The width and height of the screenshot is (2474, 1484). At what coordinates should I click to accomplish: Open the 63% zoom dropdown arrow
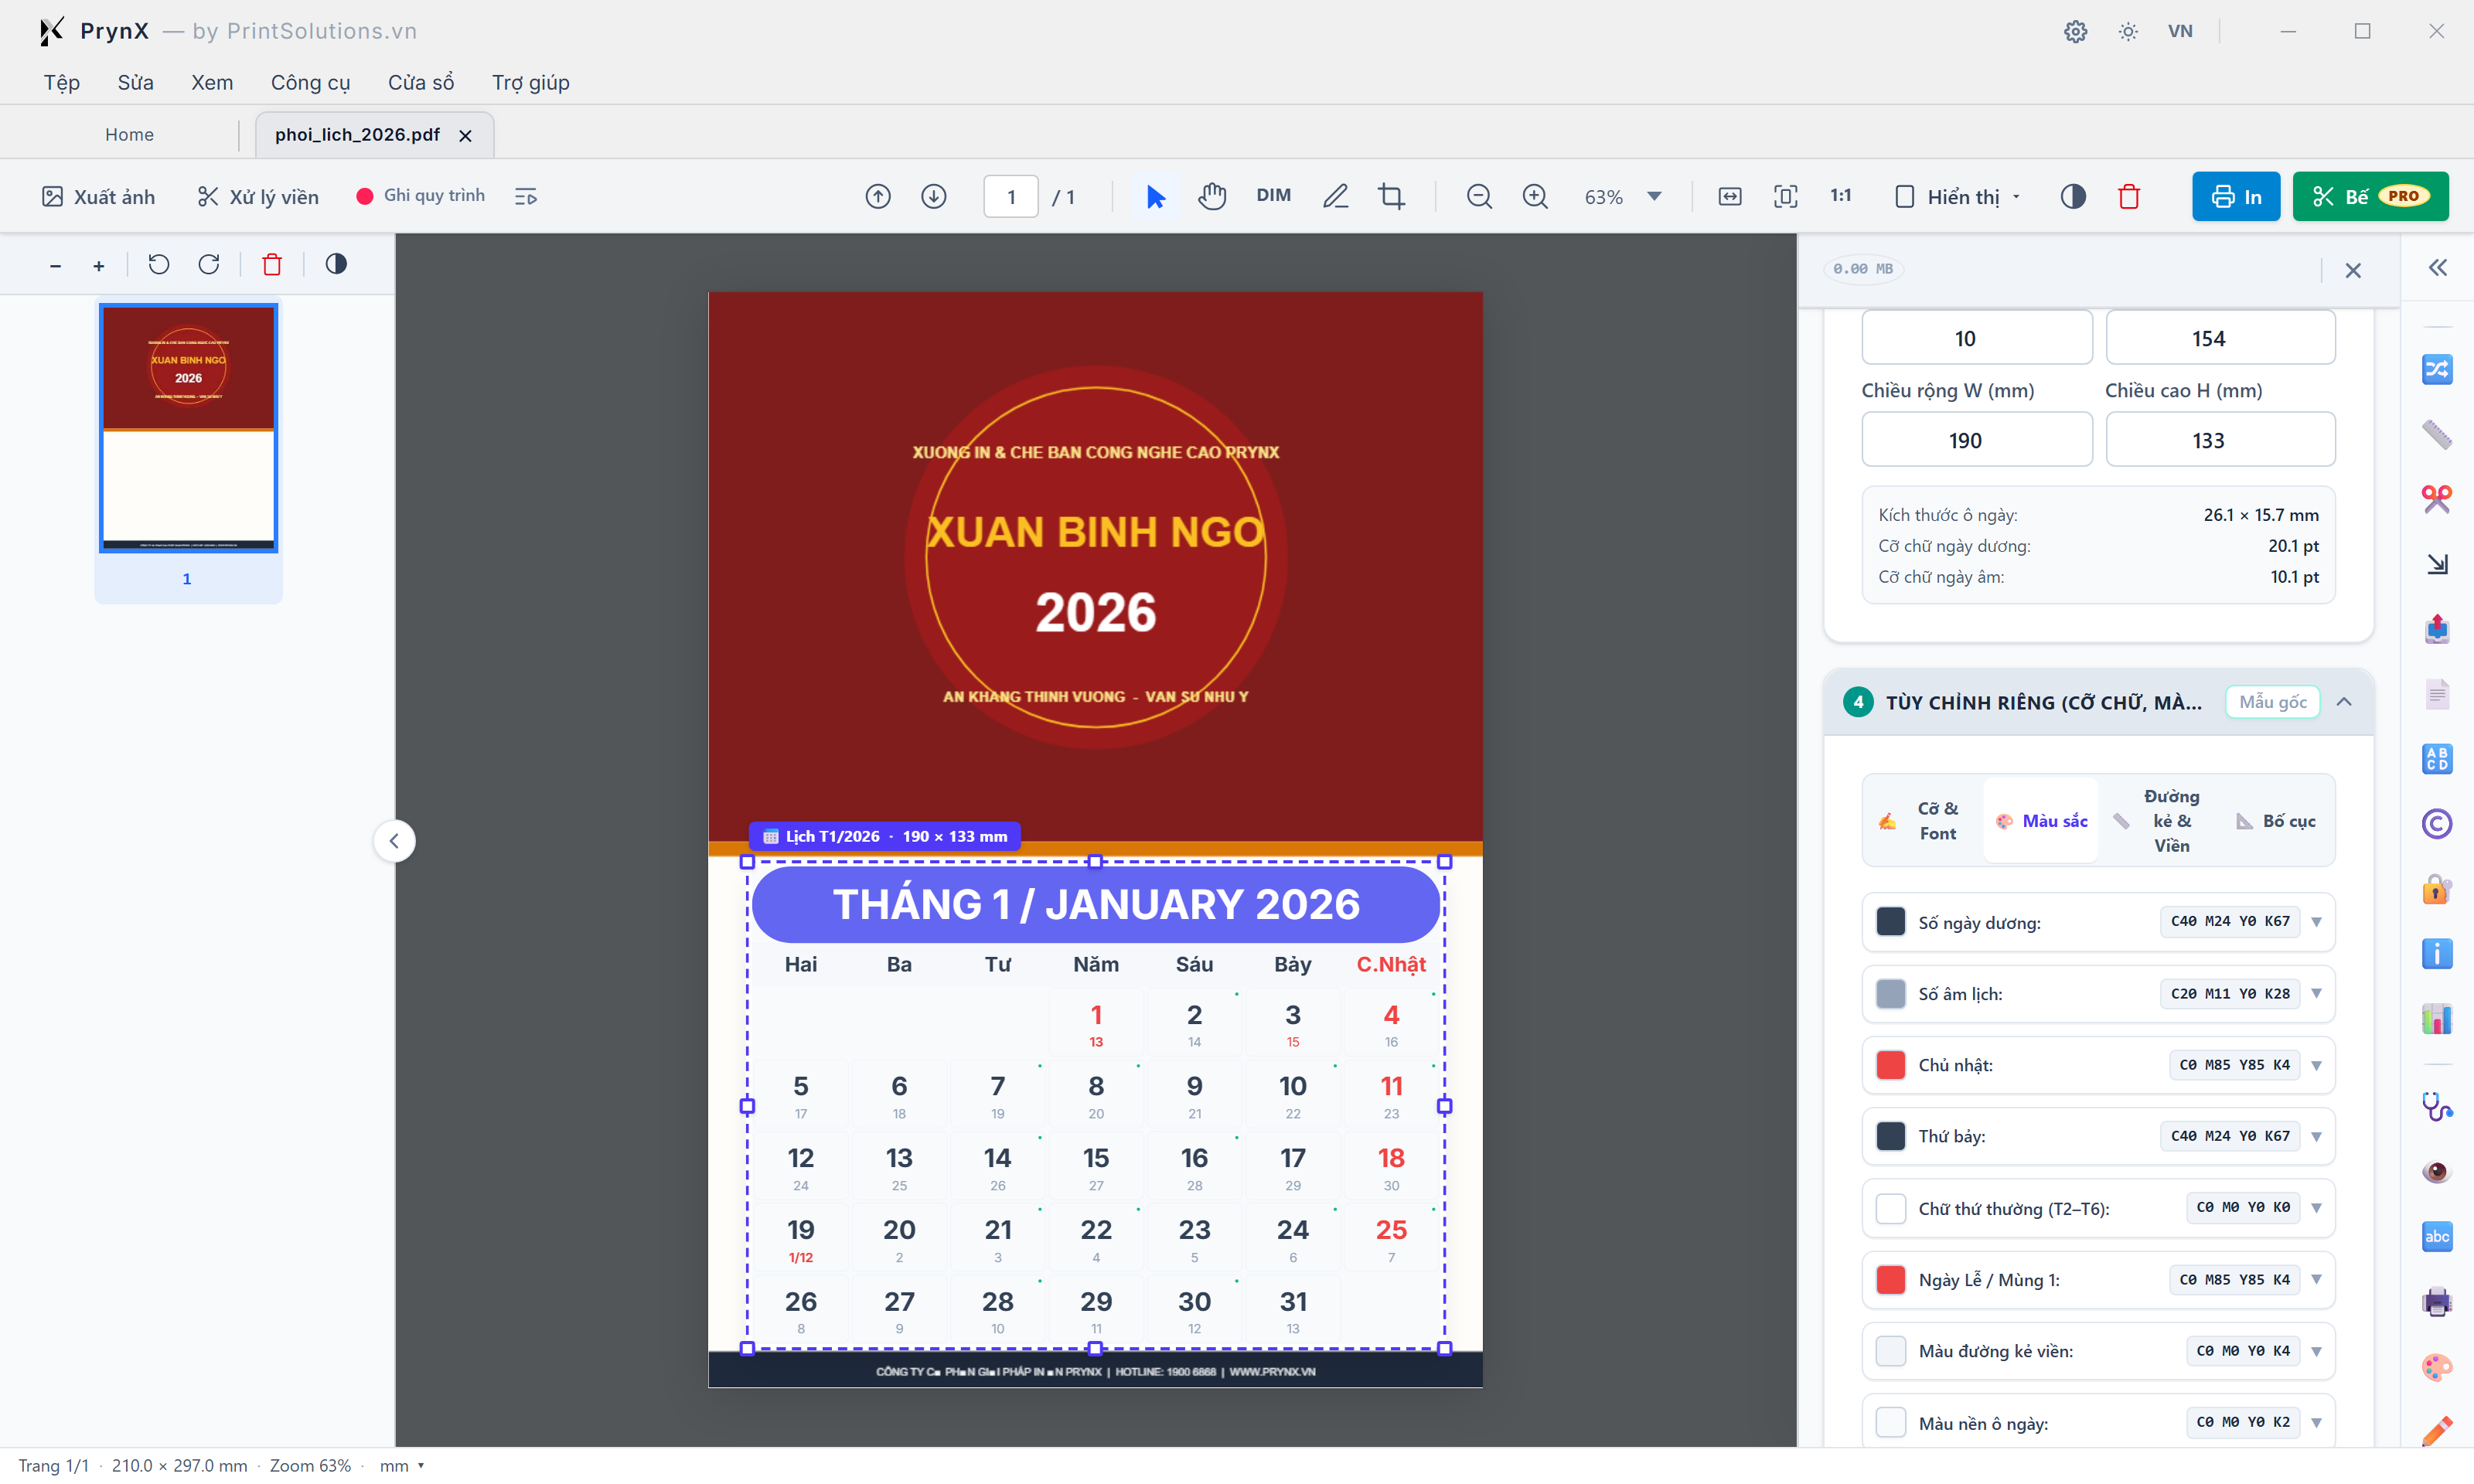coord(1655,197)
